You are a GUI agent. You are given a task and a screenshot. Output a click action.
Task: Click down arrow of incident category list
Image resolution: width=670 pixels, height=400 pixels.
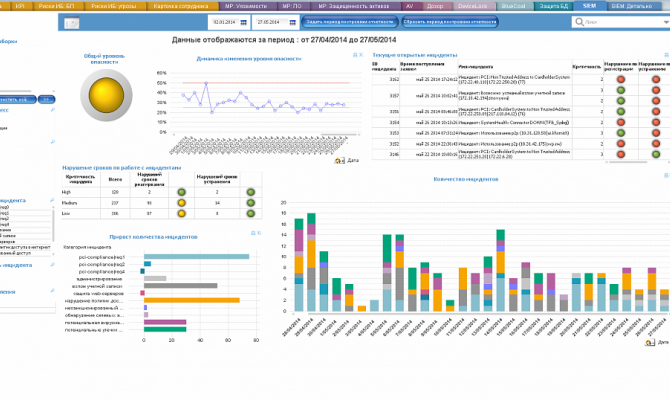(53, 254)
